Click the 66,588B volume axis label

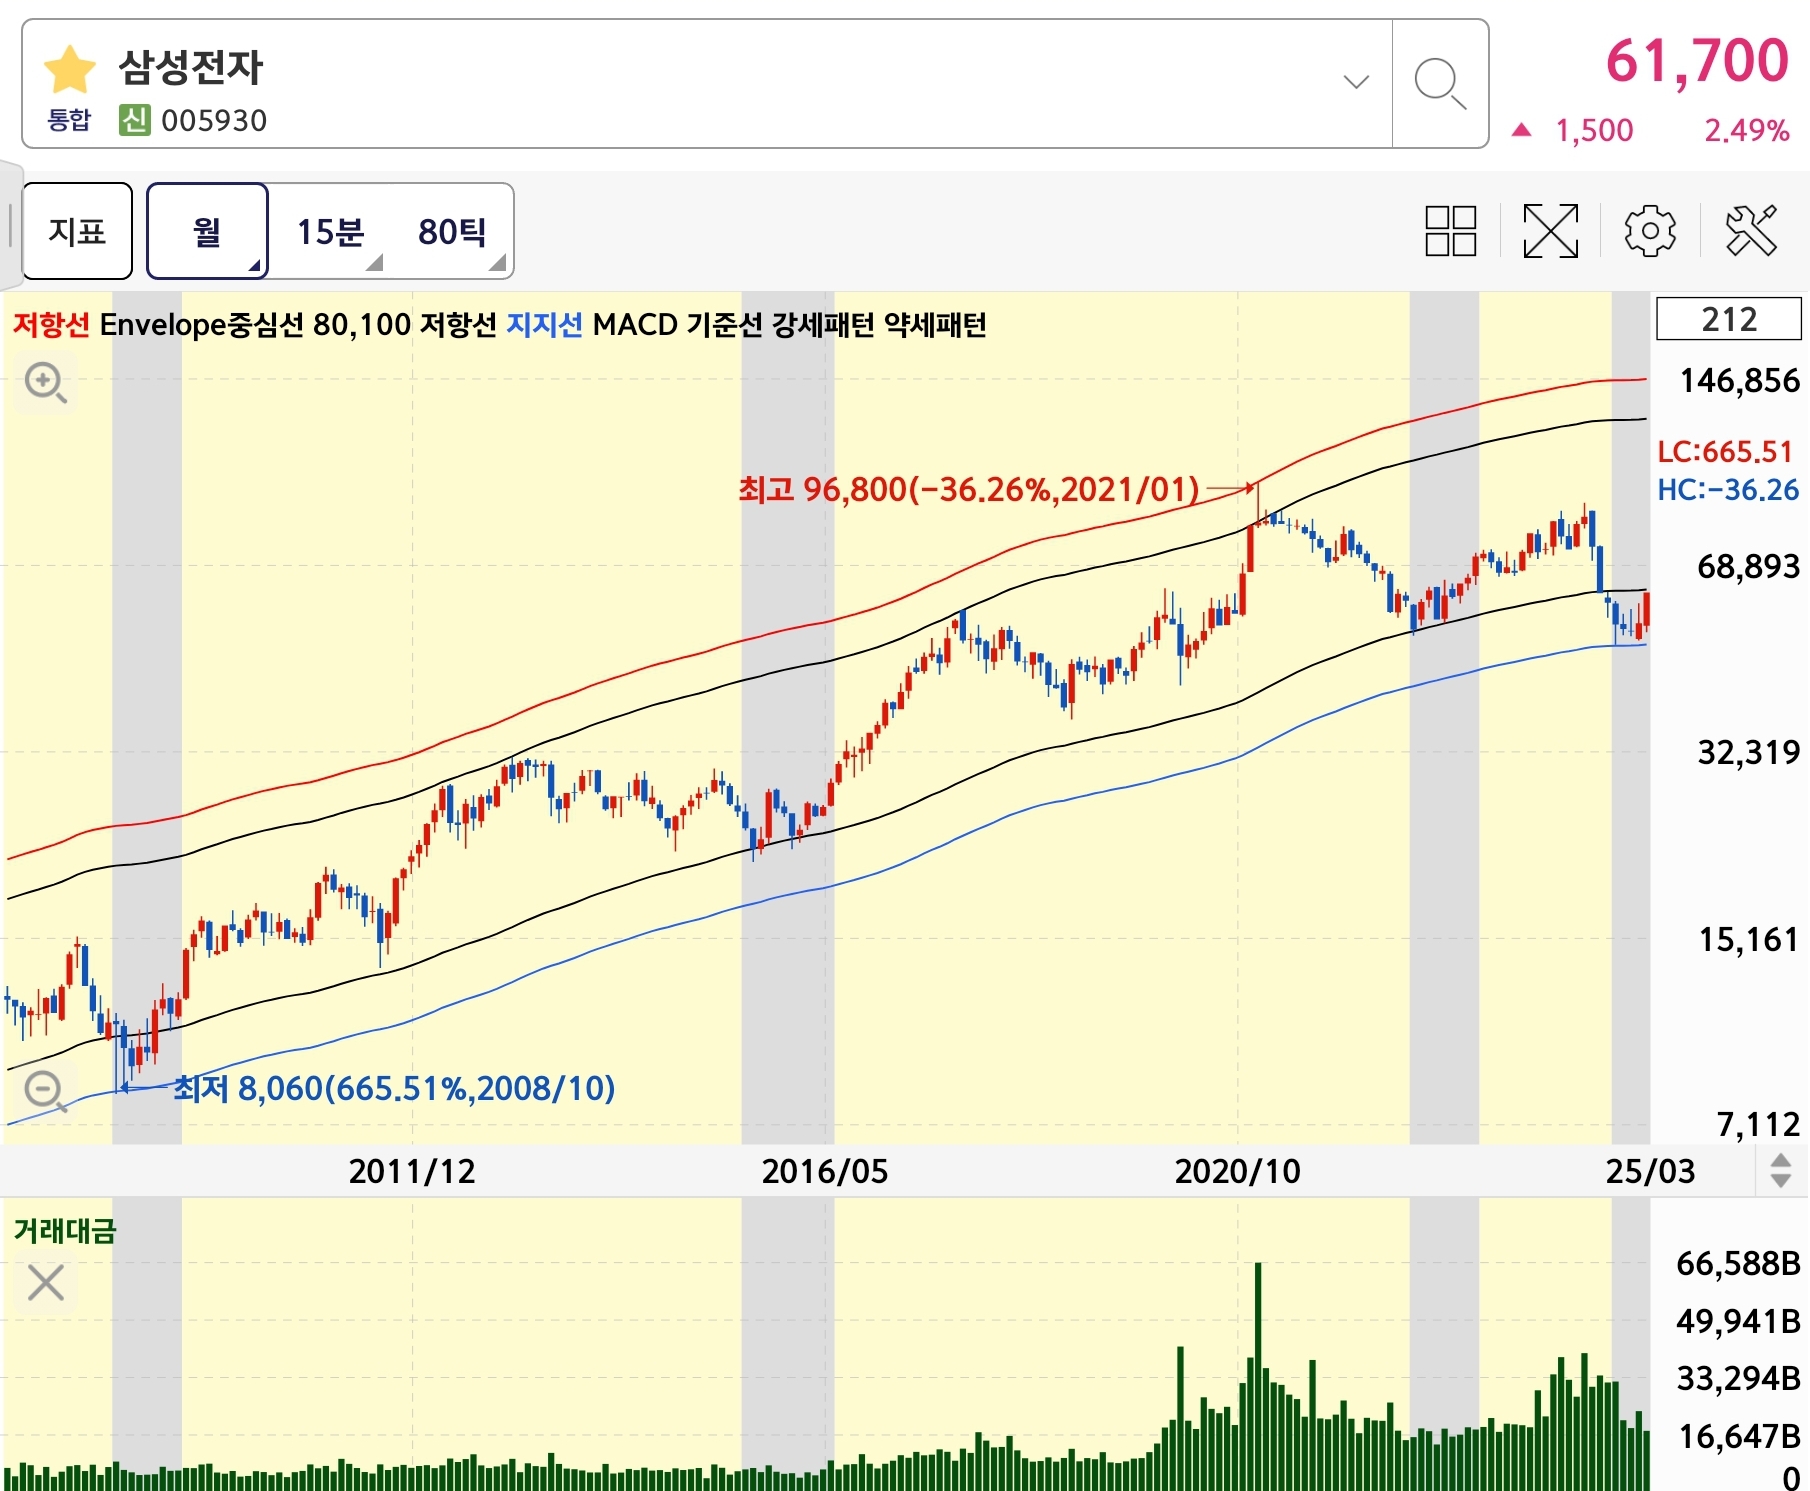pyautogui.click(x=1739, y=1263)
